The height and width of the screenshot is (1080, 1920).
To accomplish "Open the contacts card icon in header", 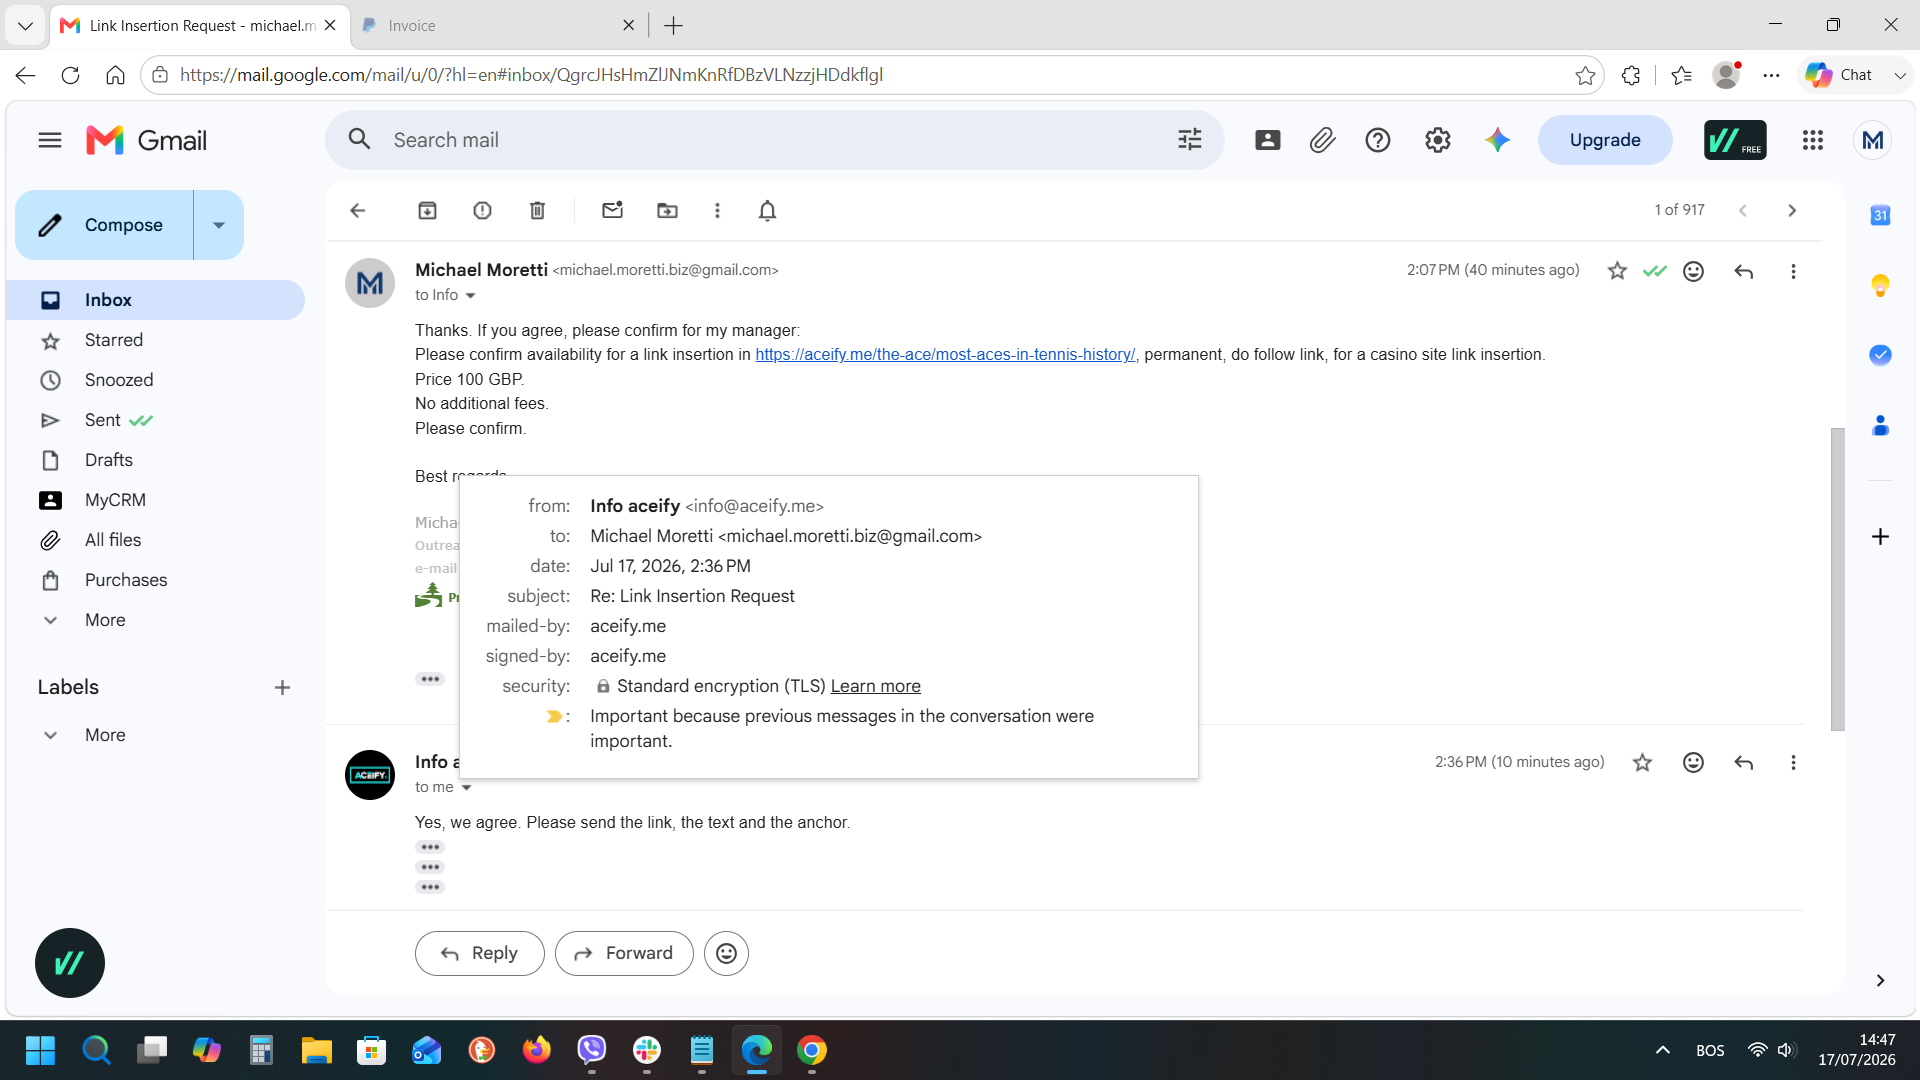I will pos(1268,140).
